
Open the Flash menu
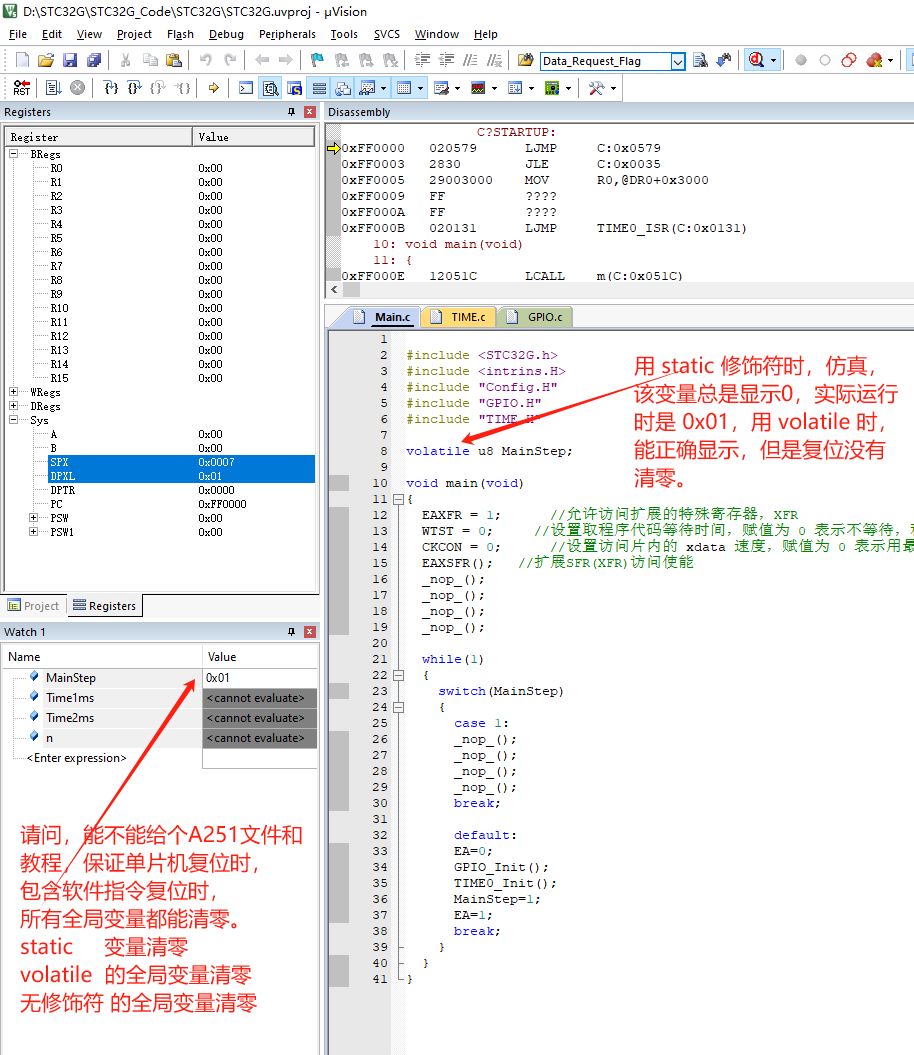180,34
